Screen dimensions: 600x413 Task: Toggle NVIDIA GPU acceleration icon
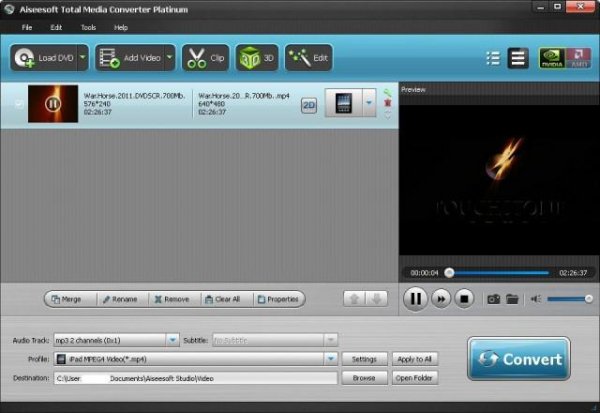click(552, 58)
